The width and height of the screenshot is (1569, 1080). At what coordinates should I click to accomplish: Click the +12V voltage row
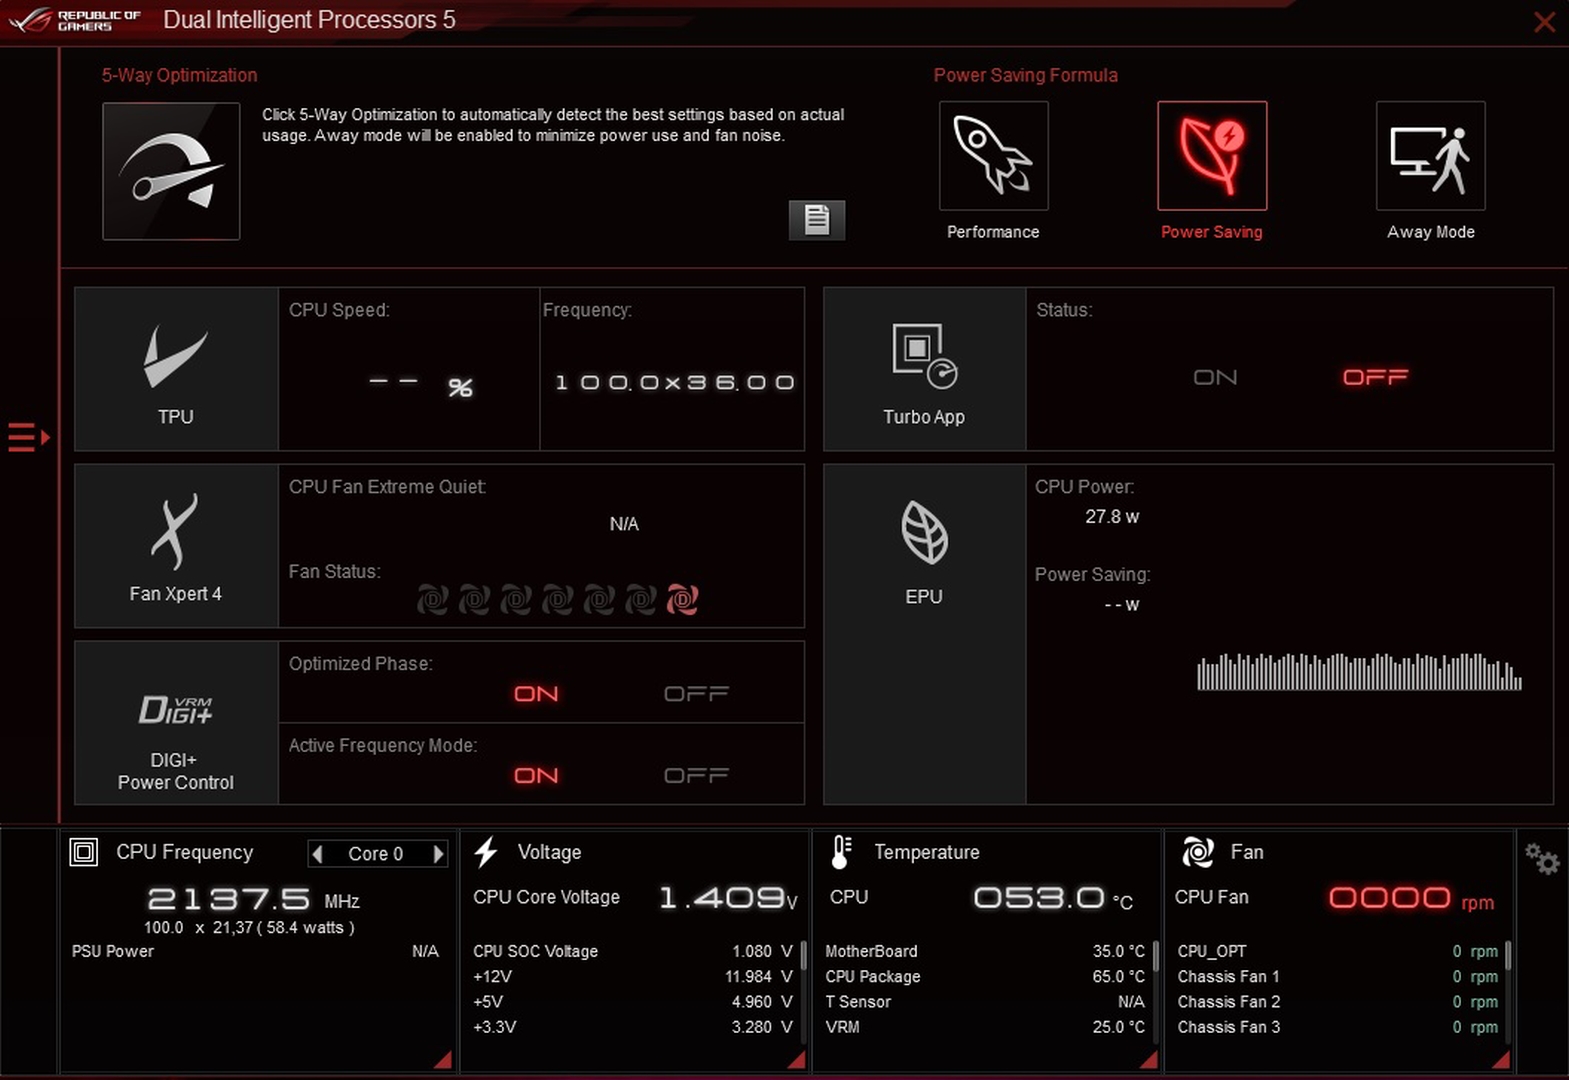point(633,976)
